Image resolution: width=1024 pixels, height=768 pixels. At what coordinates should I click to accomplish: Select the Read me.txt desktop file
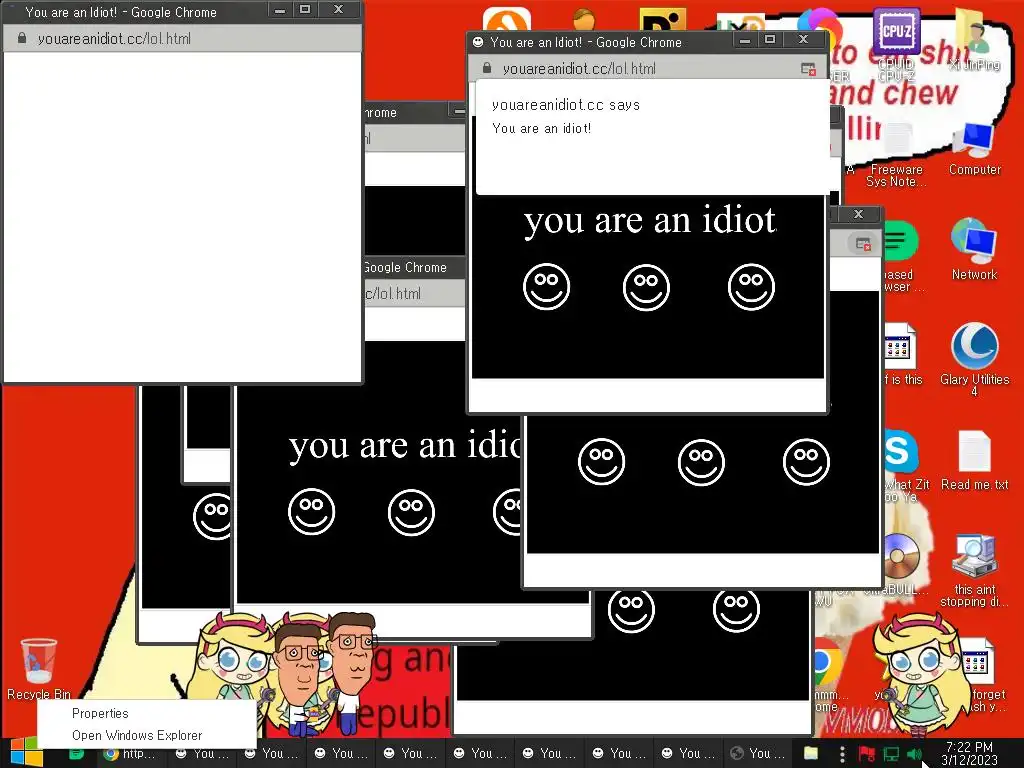(x=974, y=460)
